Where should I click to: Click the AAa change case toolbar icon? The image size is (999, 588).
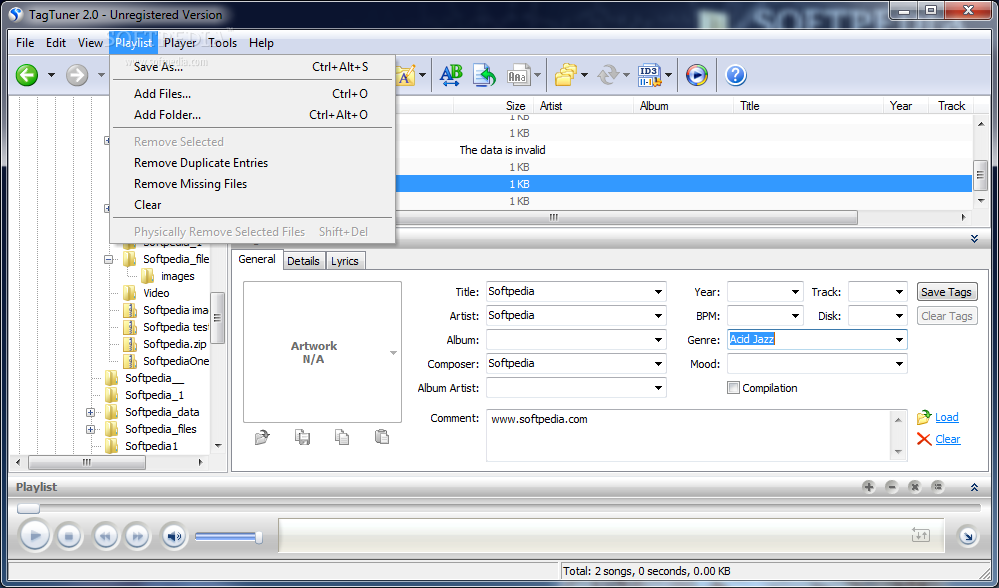[x=518, y=76]
